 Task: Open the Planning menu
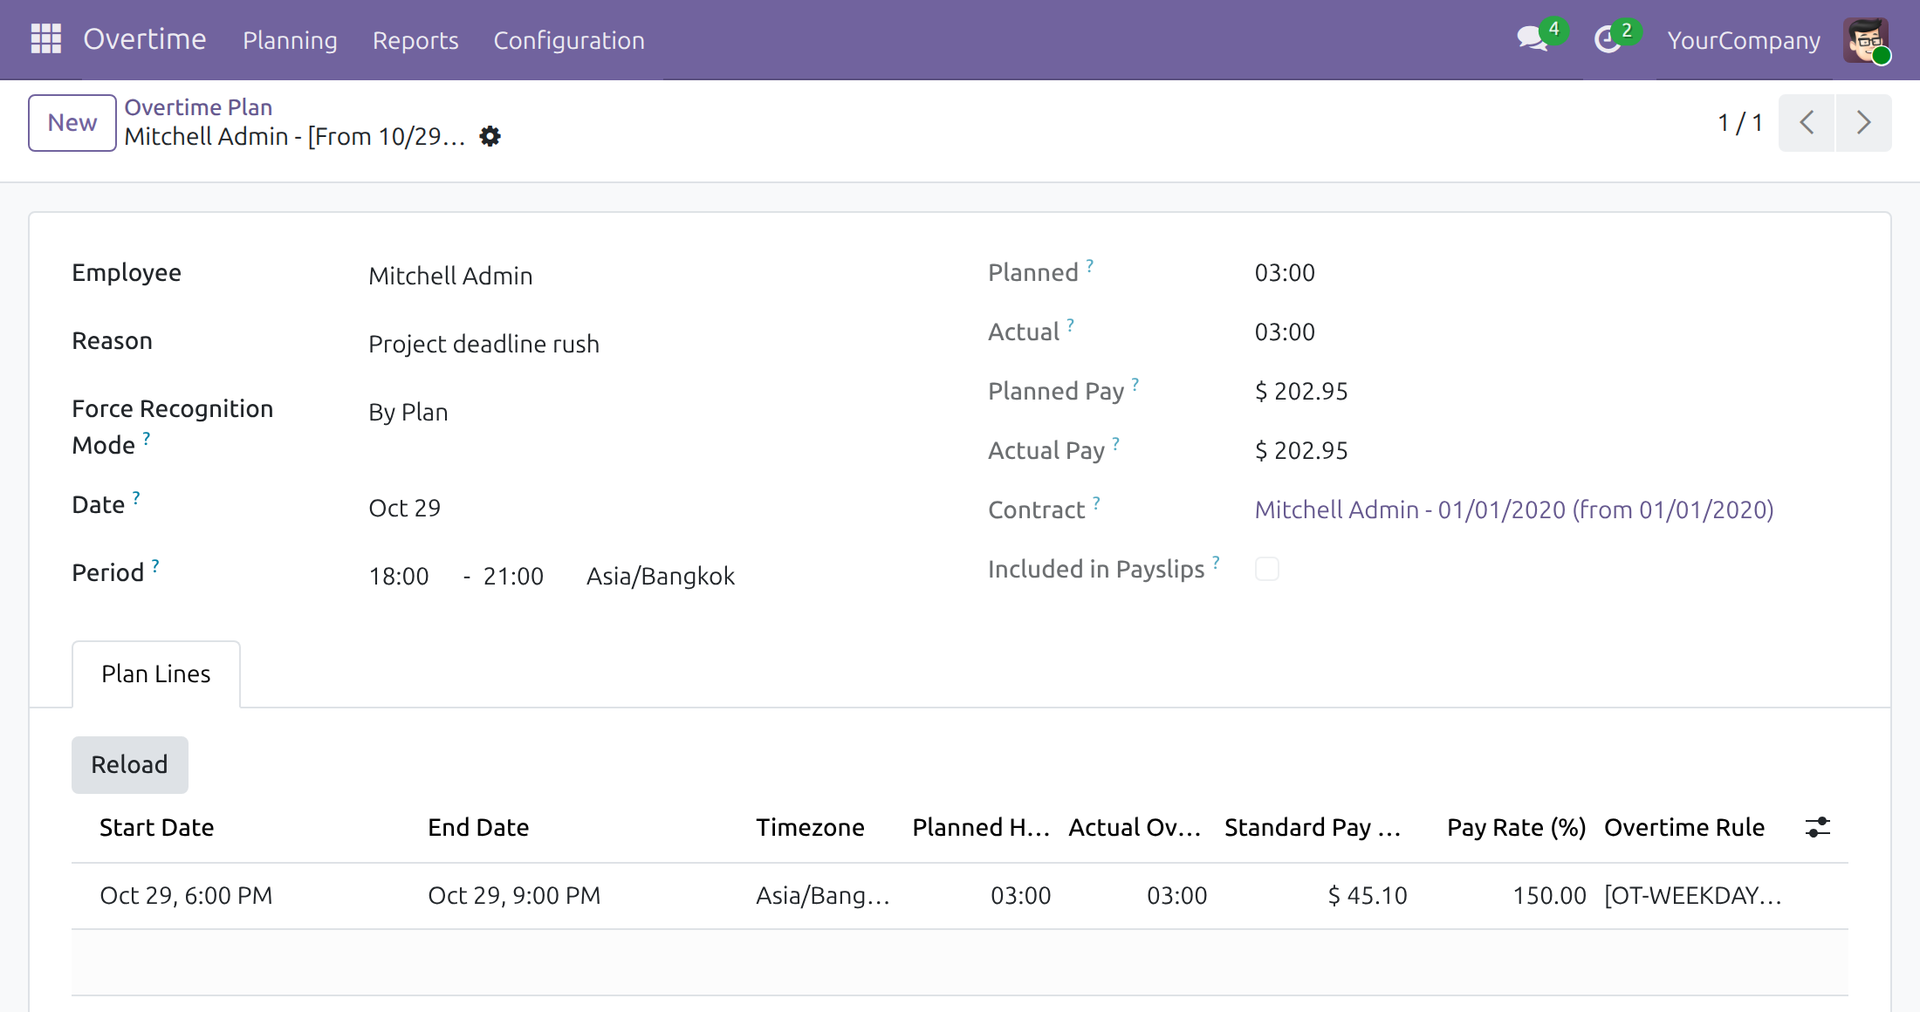290,40
